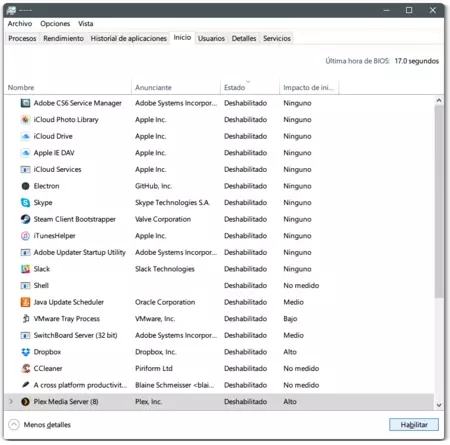450x445 pixels.
Task: Click the Java Update Scheduler icon
Action: click(25, 302)
